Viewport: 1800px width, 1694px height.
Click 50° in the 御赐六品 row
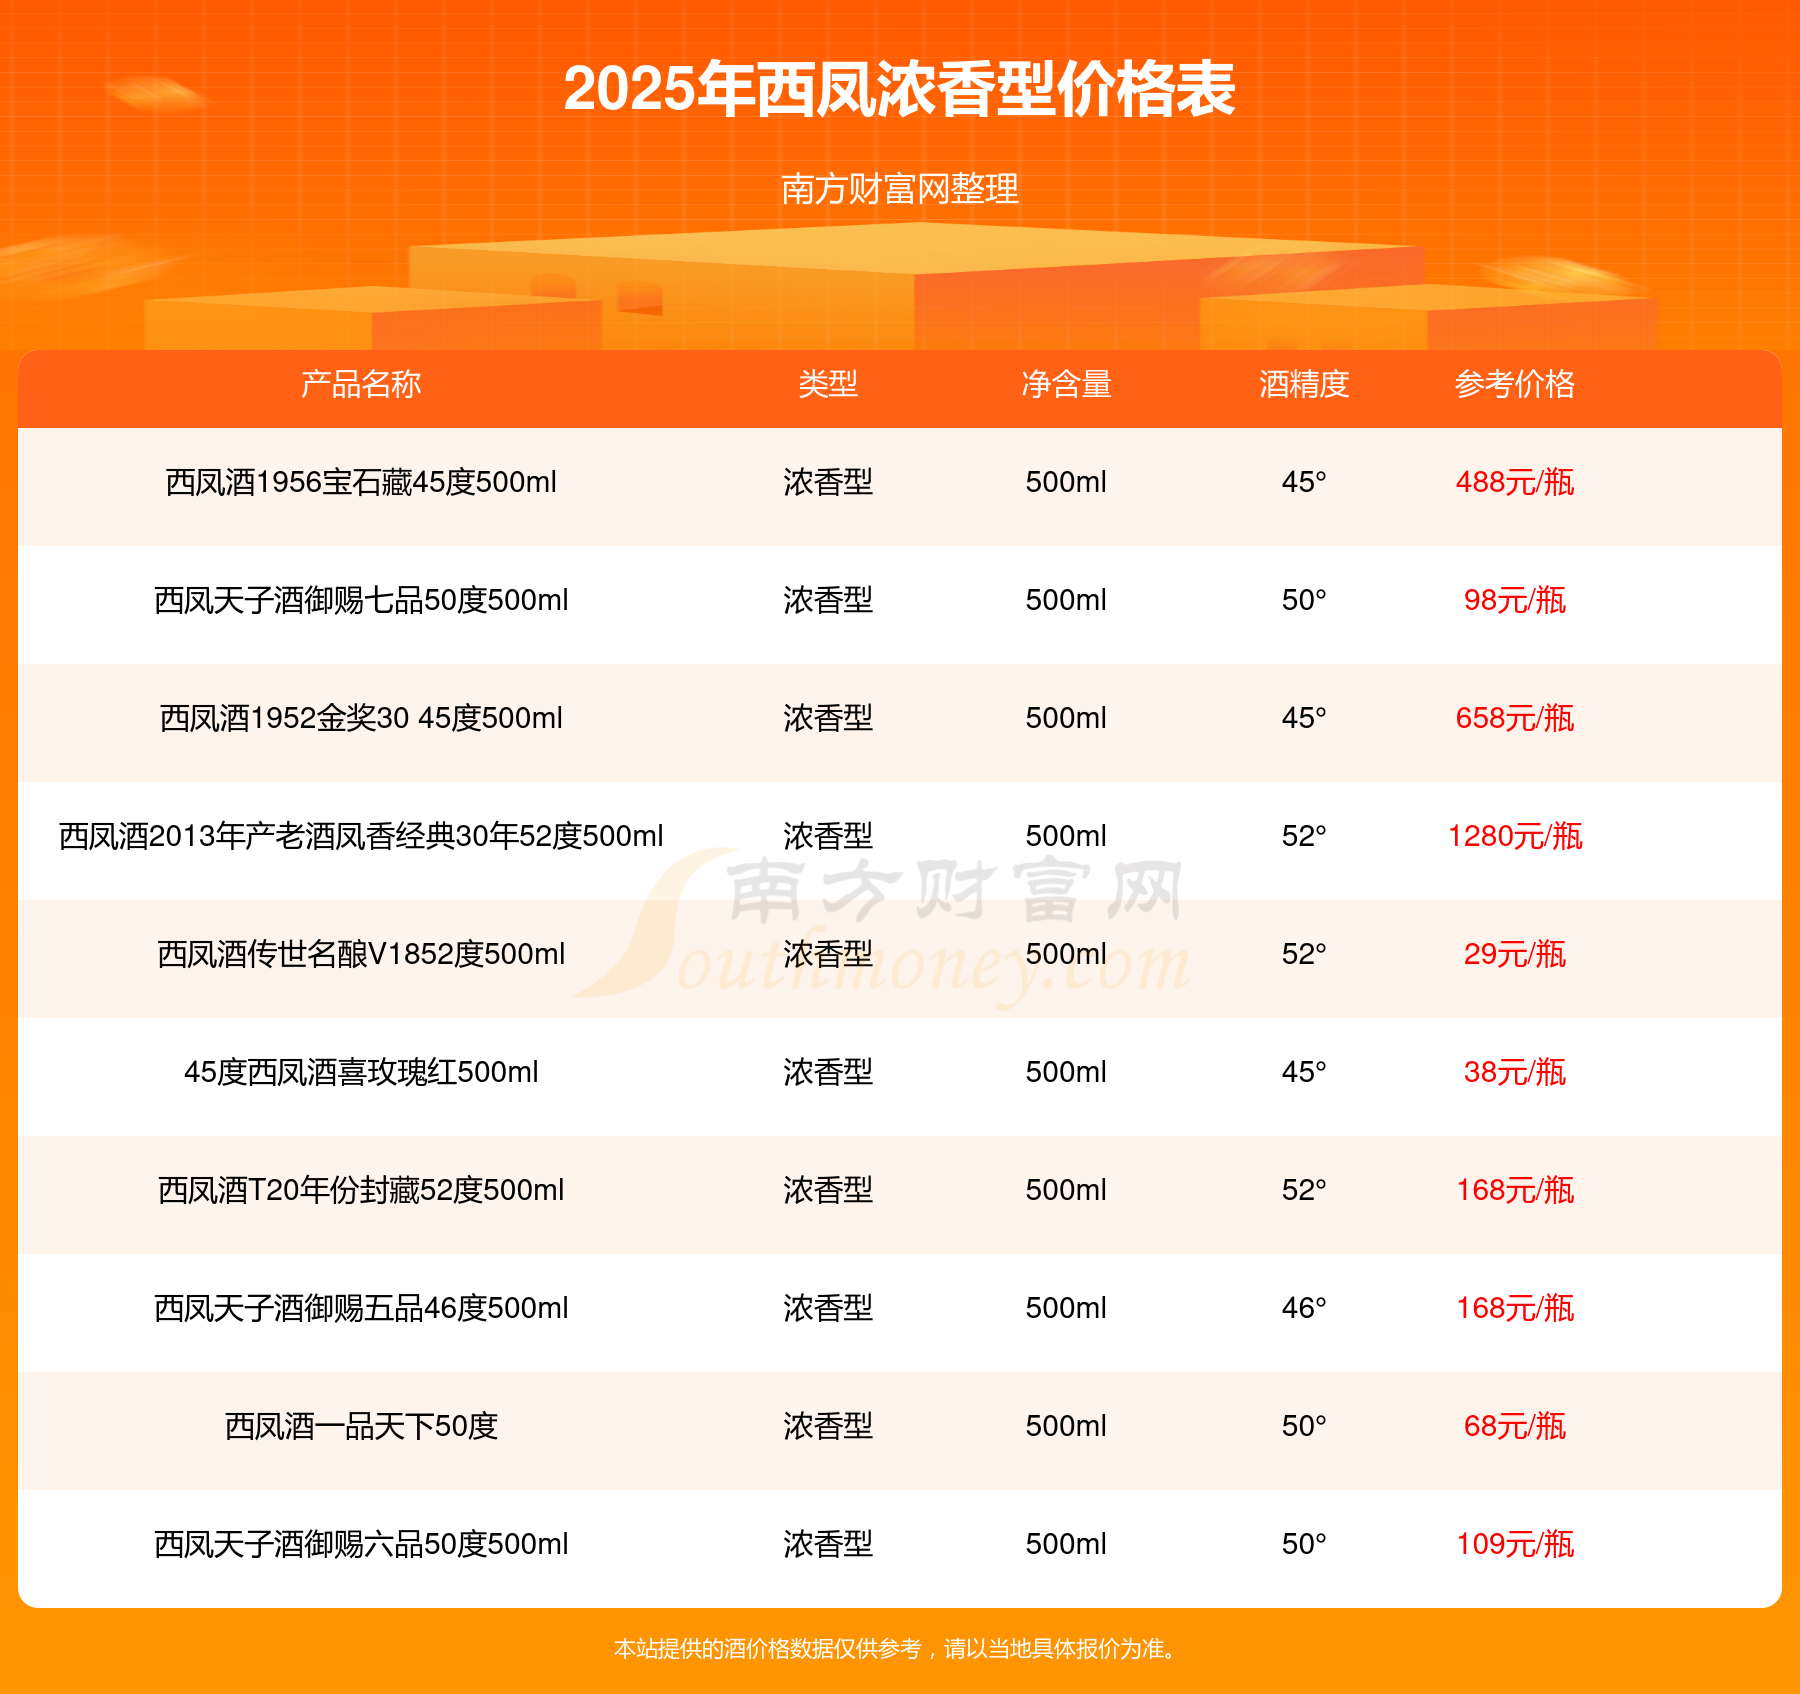pyautogui.click(x=1304, y=1544)
